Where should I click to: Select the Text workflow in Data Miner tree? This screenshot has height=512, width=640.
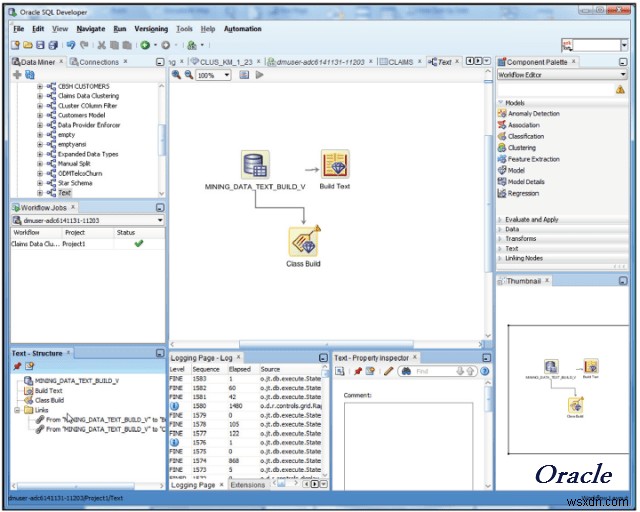click(64, 193)
